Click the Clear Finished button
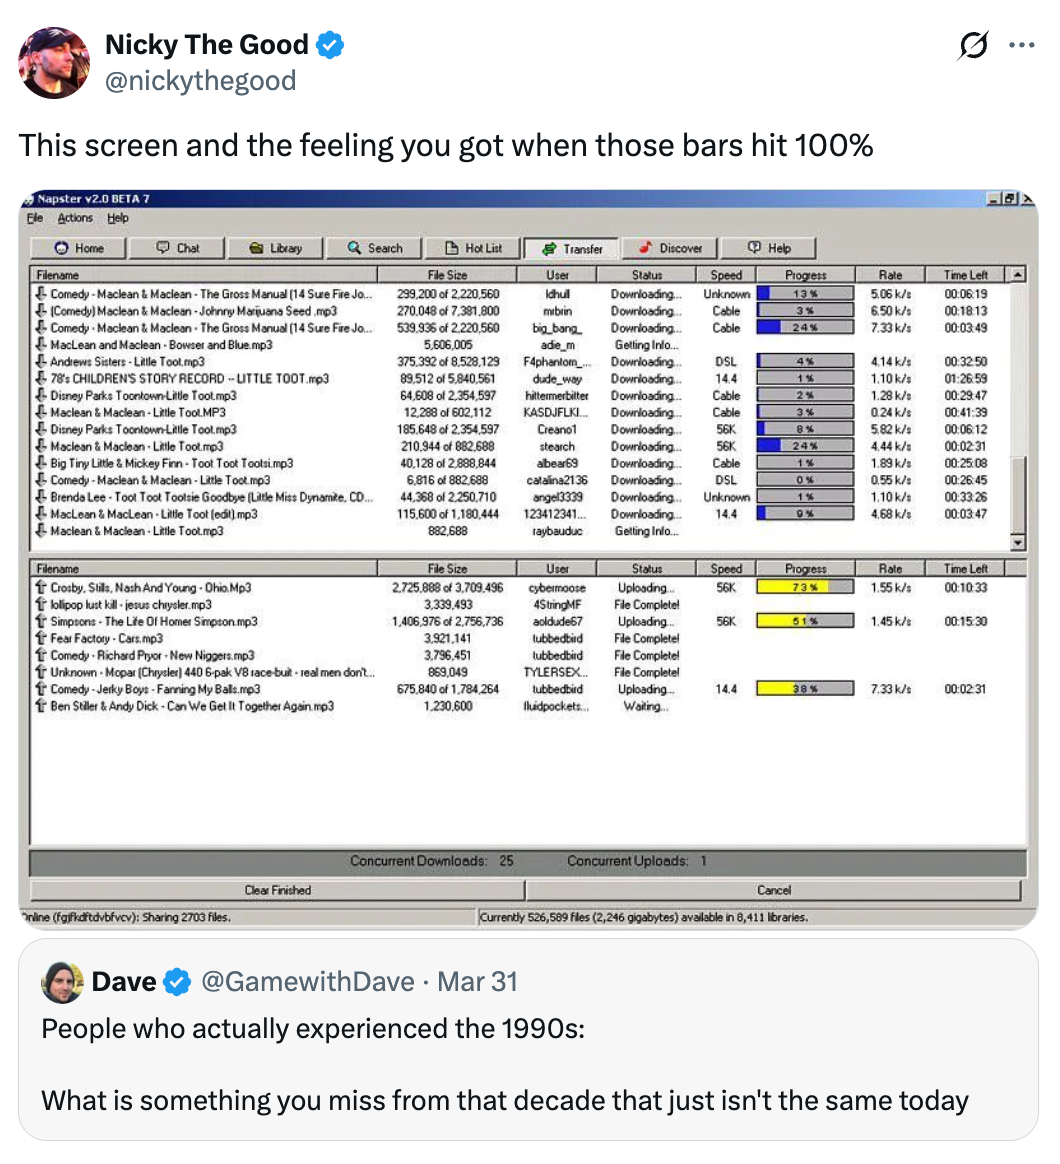 [277, 890]
